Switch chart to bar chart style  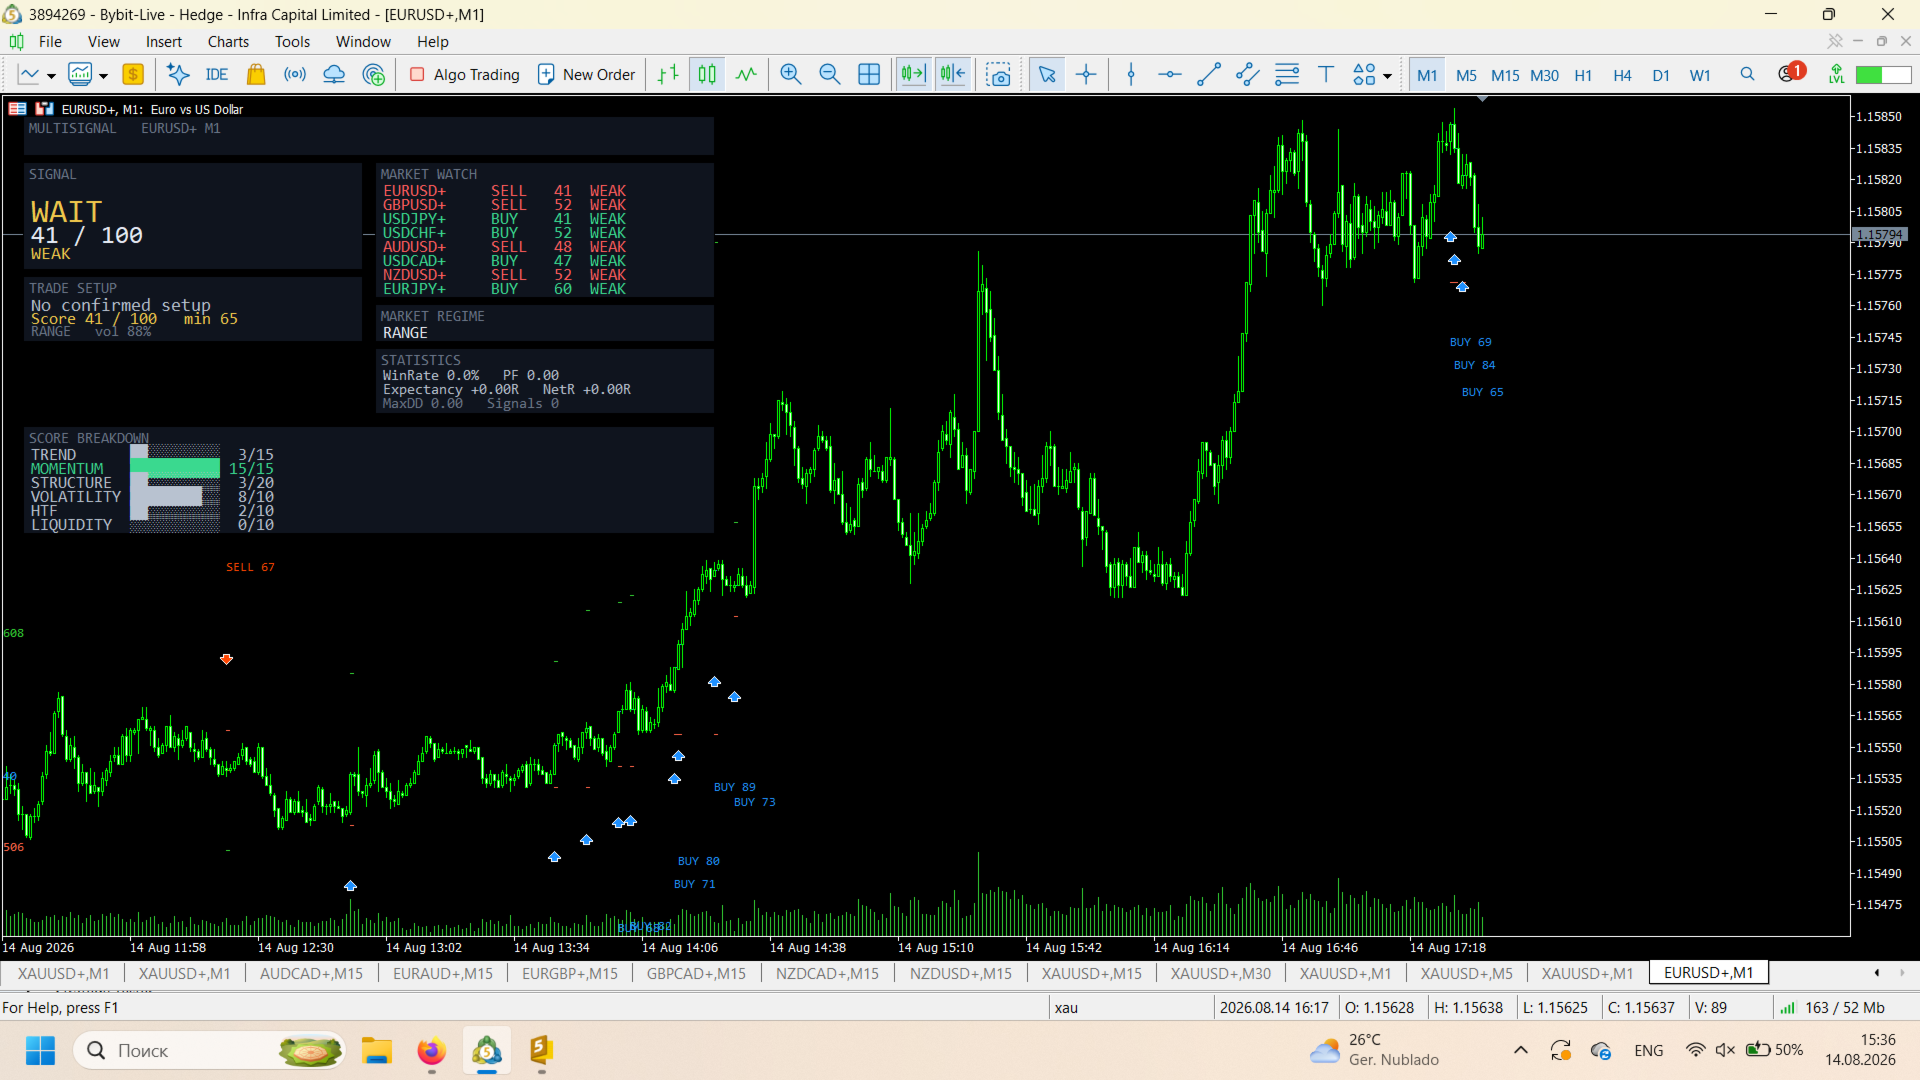668,74
